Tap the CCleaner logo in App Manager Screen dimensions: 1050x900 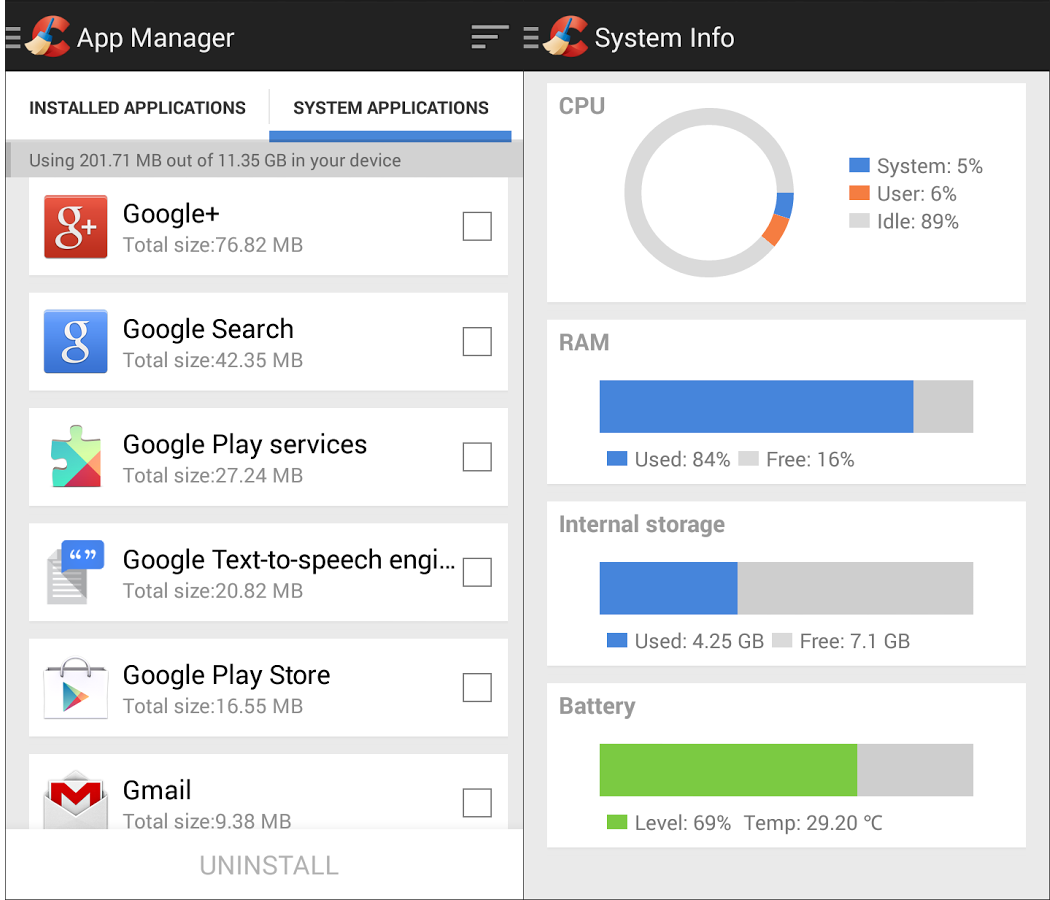(48, 36)
